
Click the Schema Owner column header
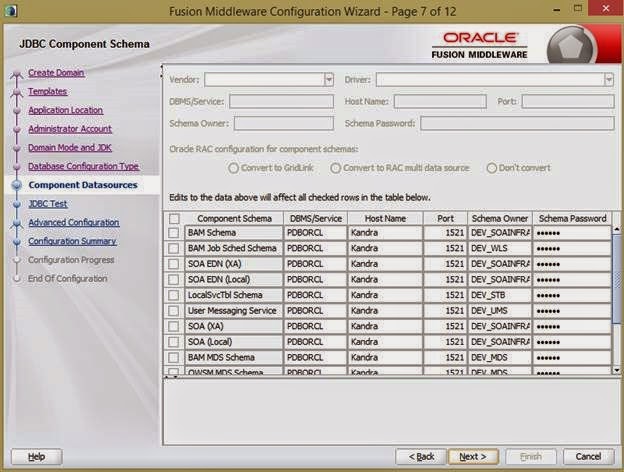[500, 218]
